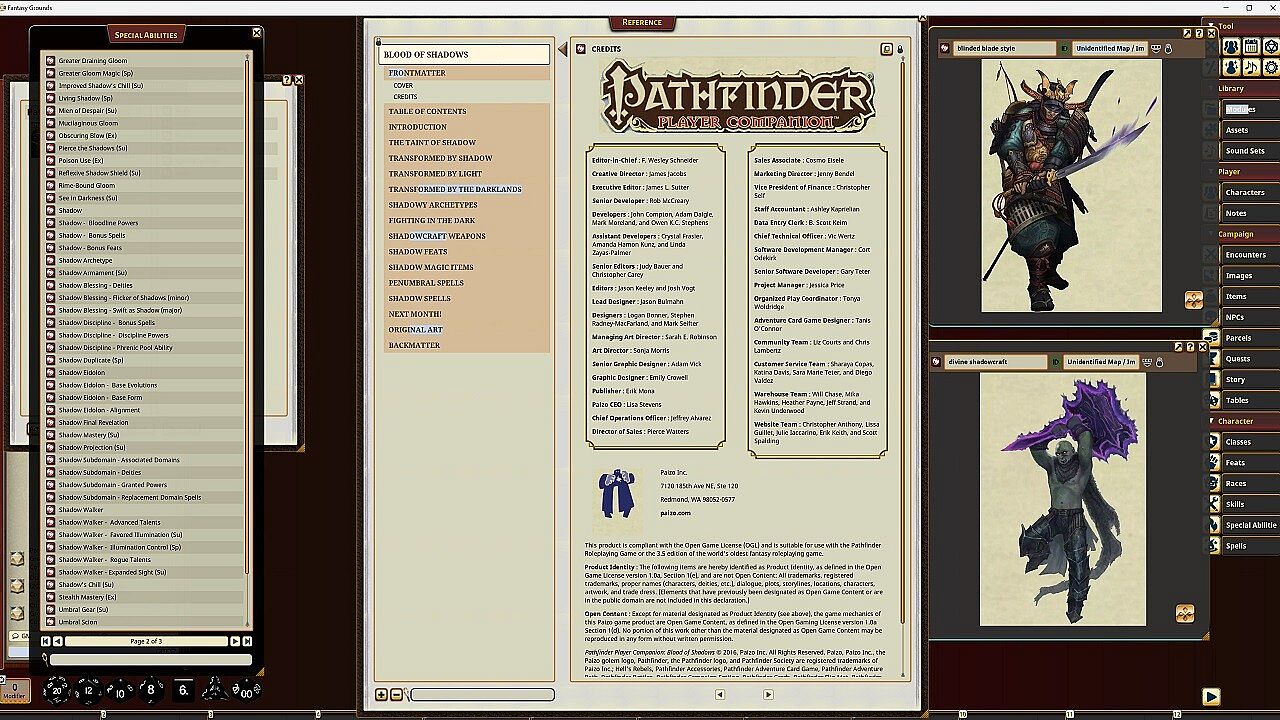Go to next page of Special Abilities
This screenshot has height=720, width=1280.
(235, 641)
